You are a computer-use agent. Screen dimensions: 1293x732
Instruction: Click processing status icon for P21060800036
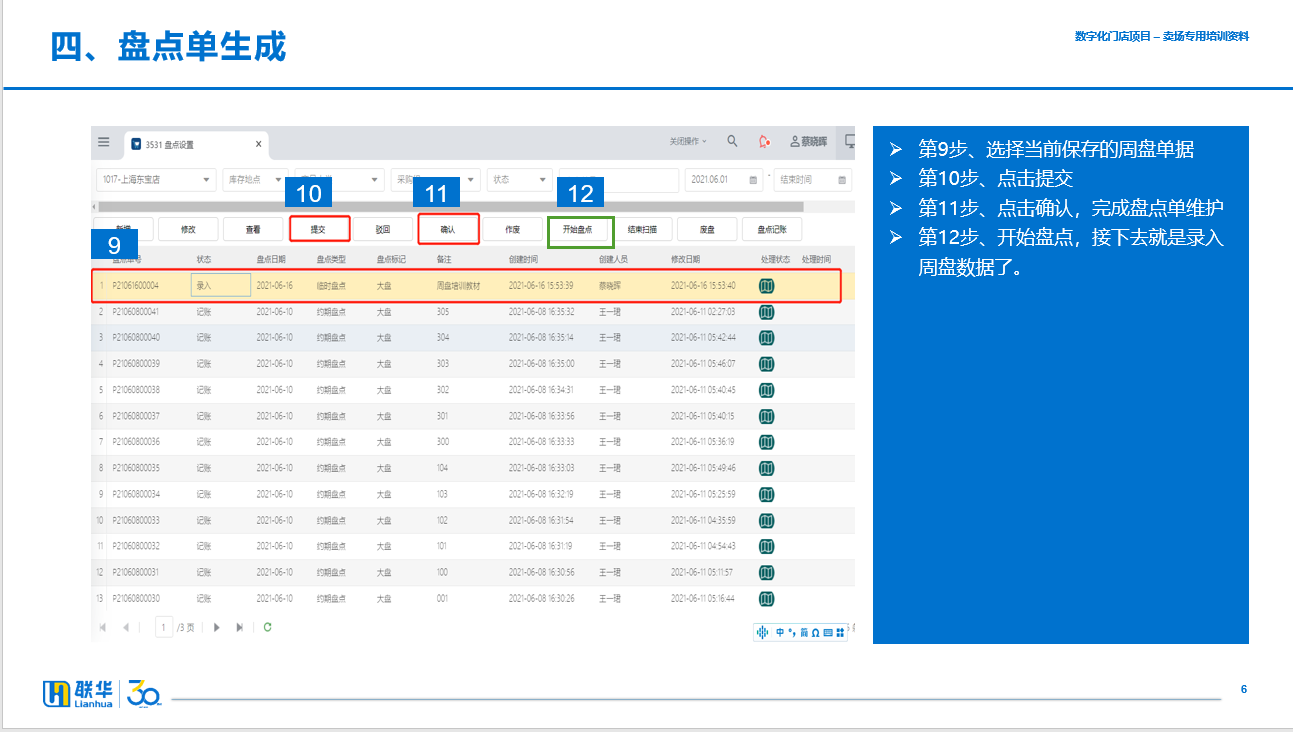coord(767,442)
